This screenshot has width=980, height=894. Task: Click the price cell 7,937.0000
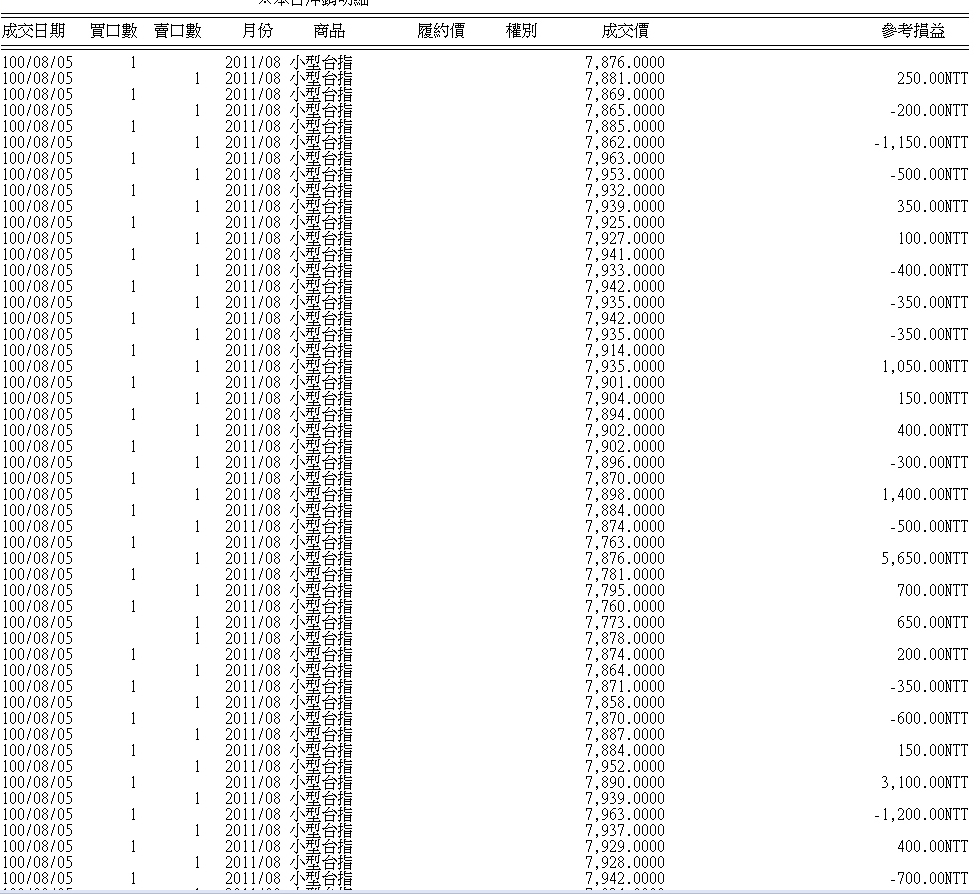625,831
